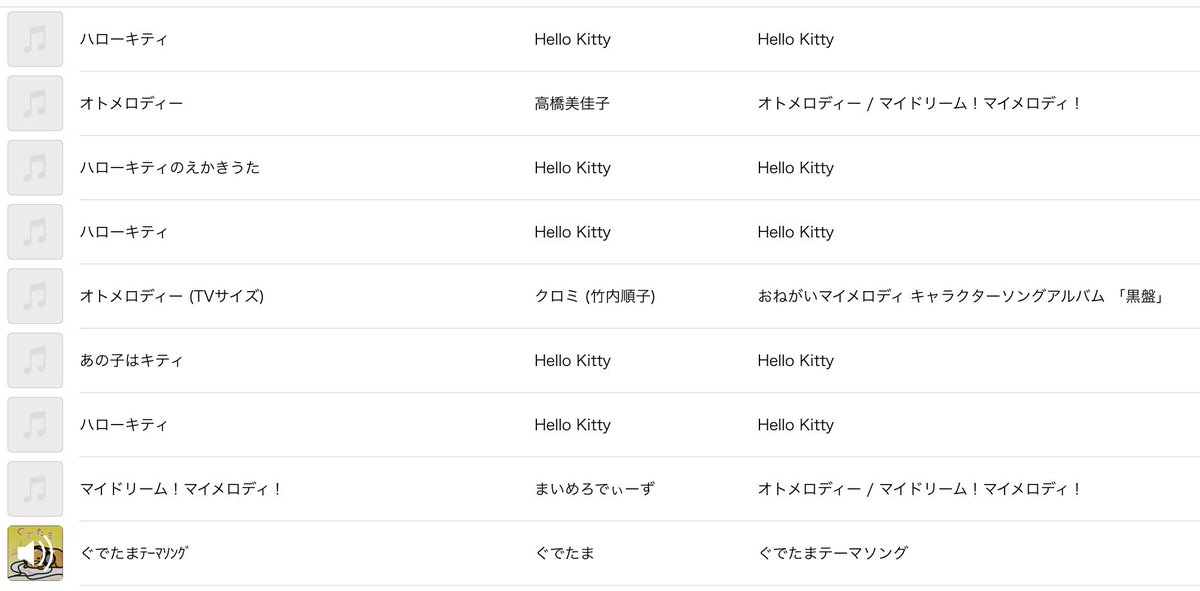Select the song あの子はキティ
This screenshot has height=591, width=1200.
click(132, 360)
